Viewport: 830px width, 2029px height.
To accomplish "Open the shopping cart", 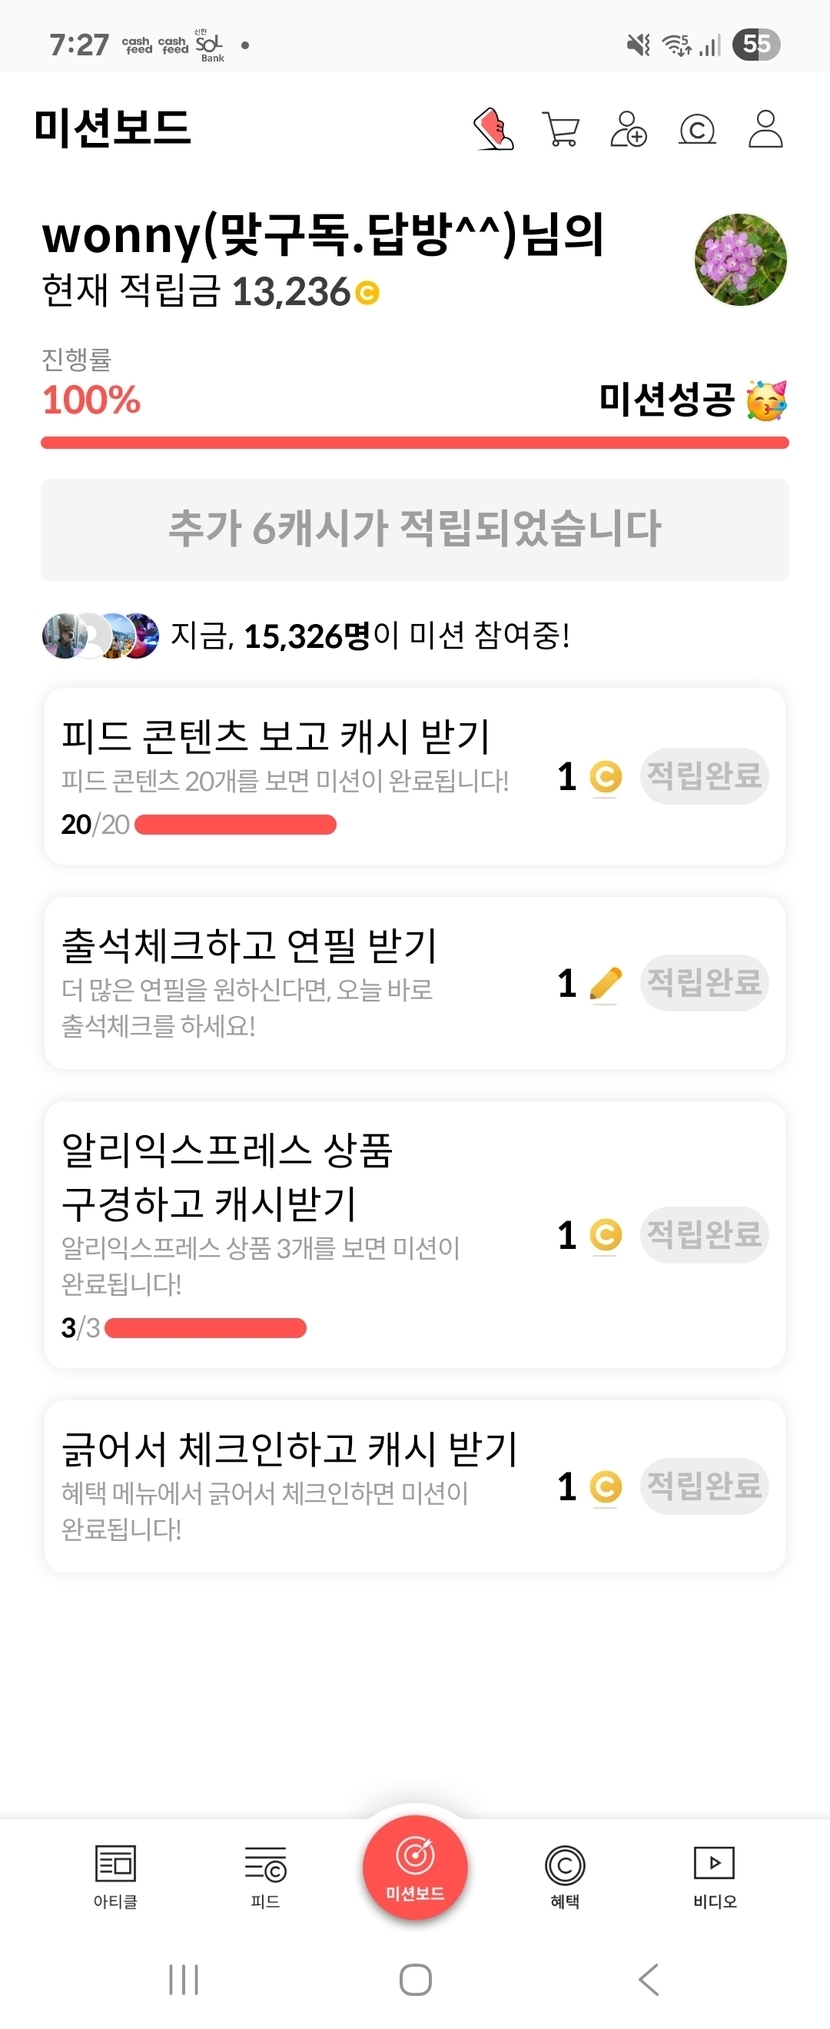I will click(x=561, y=130).
